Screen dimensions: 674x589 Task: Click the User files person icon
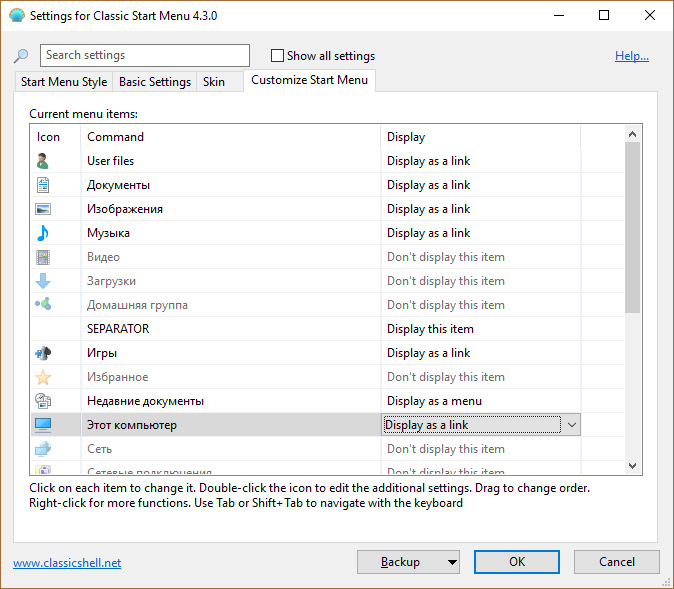pyautogui.click(x=43, y=161)
